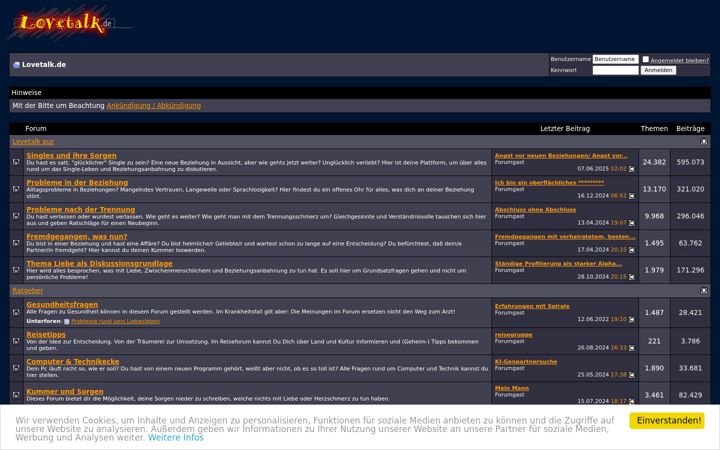Tick the Angemeldet bleiben checkbox
720x450 pixels.
(x=646, y=59)
